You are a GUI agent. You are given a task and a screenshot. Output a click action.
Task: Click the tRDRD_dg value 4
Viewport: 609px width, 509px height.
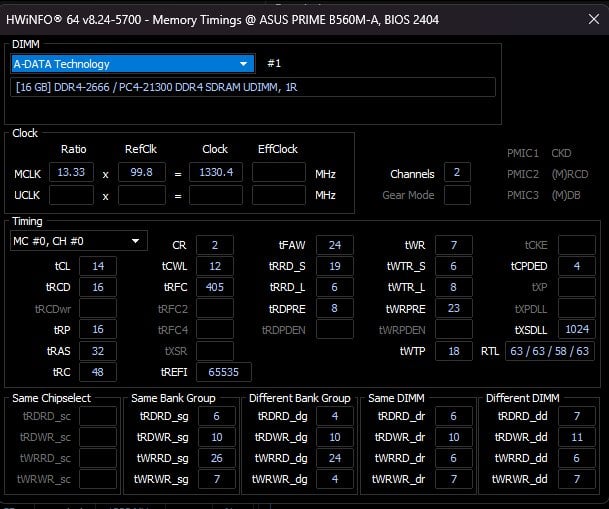[335, 416]
